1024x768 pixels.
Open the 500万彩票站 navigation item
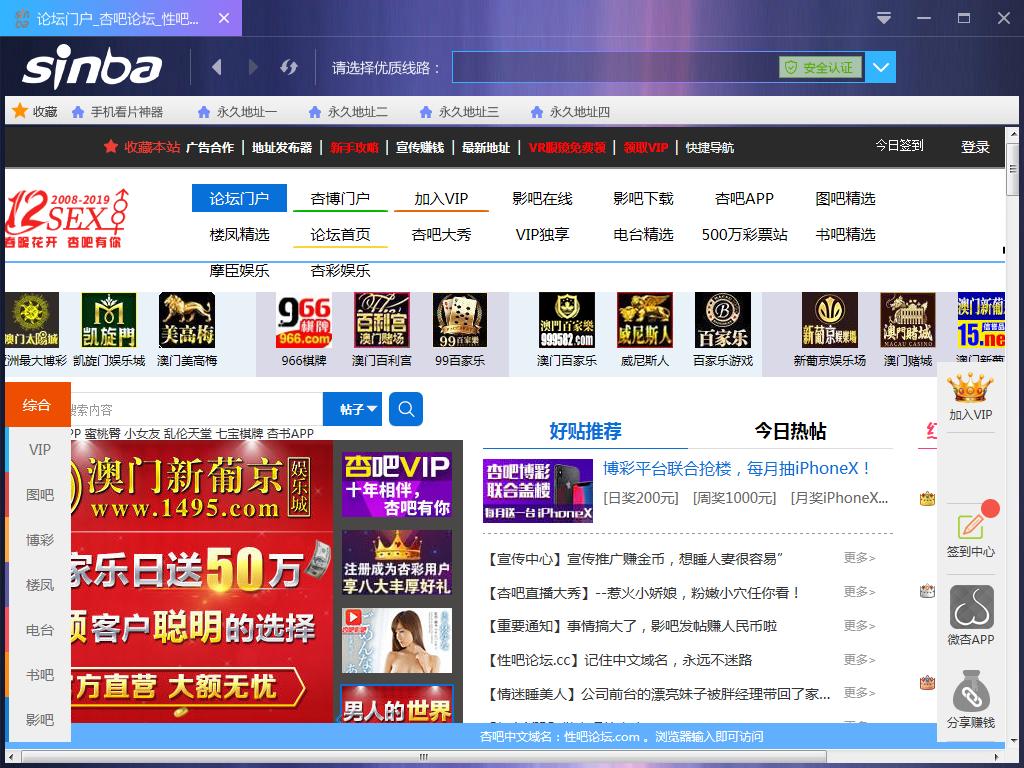[x=744, y=234]
